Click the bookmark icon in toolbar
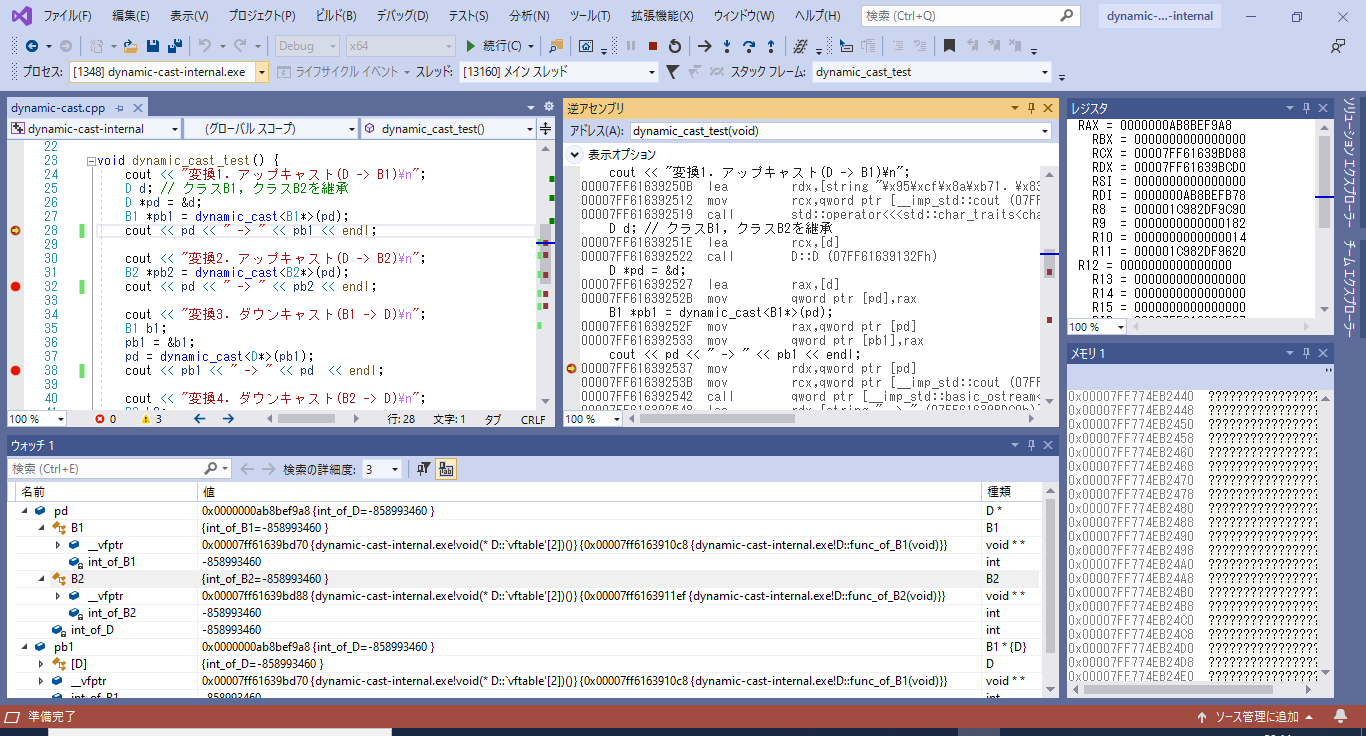Viewport: 1366px width, 736px height. click(949, 46)
